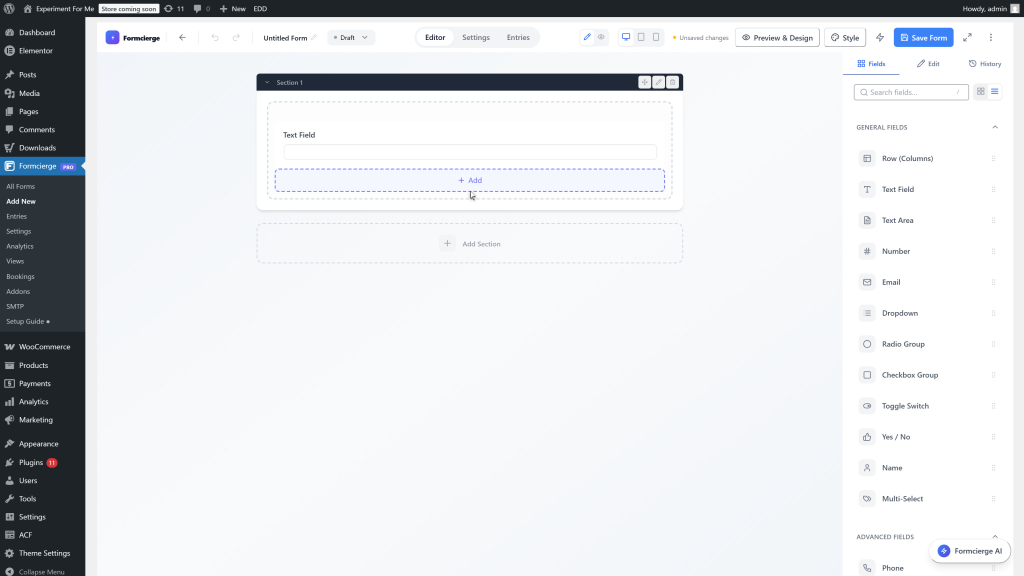Switch to the Entries tab
The height and width of the screenshot is (576, 1024).
[518, 37]
